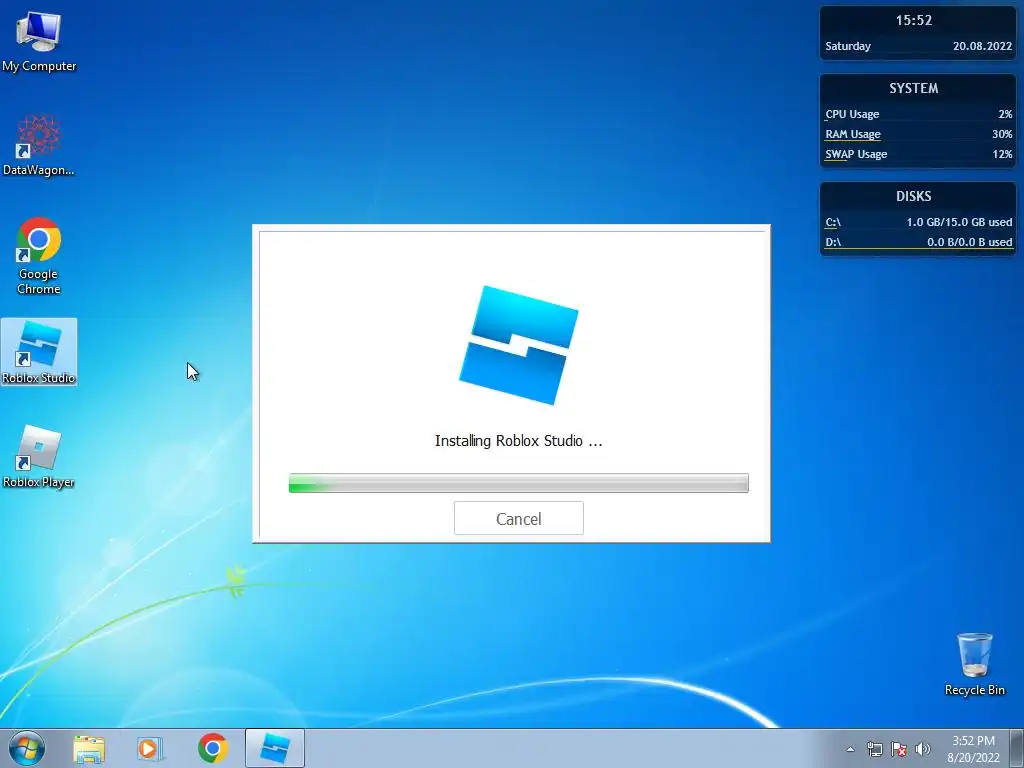Viewport: 1024px width, 768px height.
Task: Cancel the Roblox Studio installation
Action: (519, 518)
